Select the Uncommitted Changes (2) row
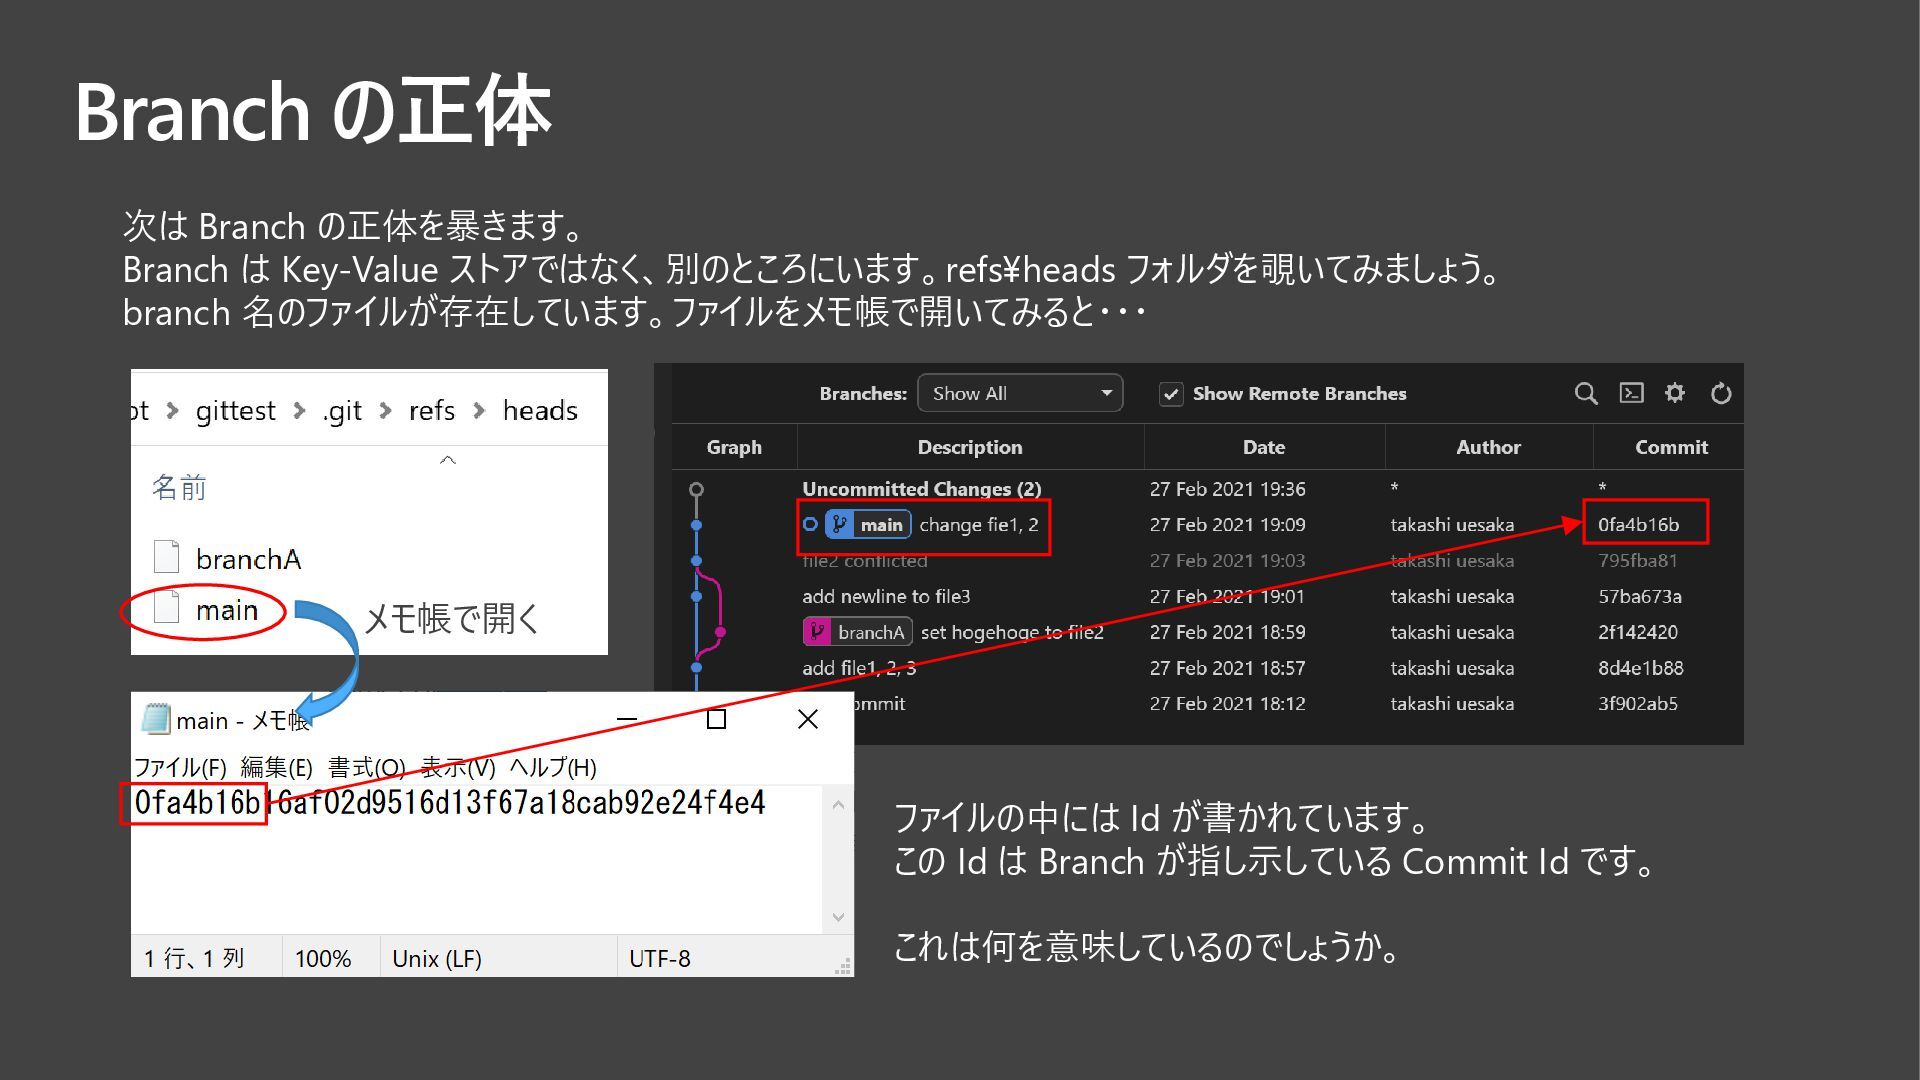Image resolution: width=1920 pixels, height=1080 pixels. tap(921, 489)
